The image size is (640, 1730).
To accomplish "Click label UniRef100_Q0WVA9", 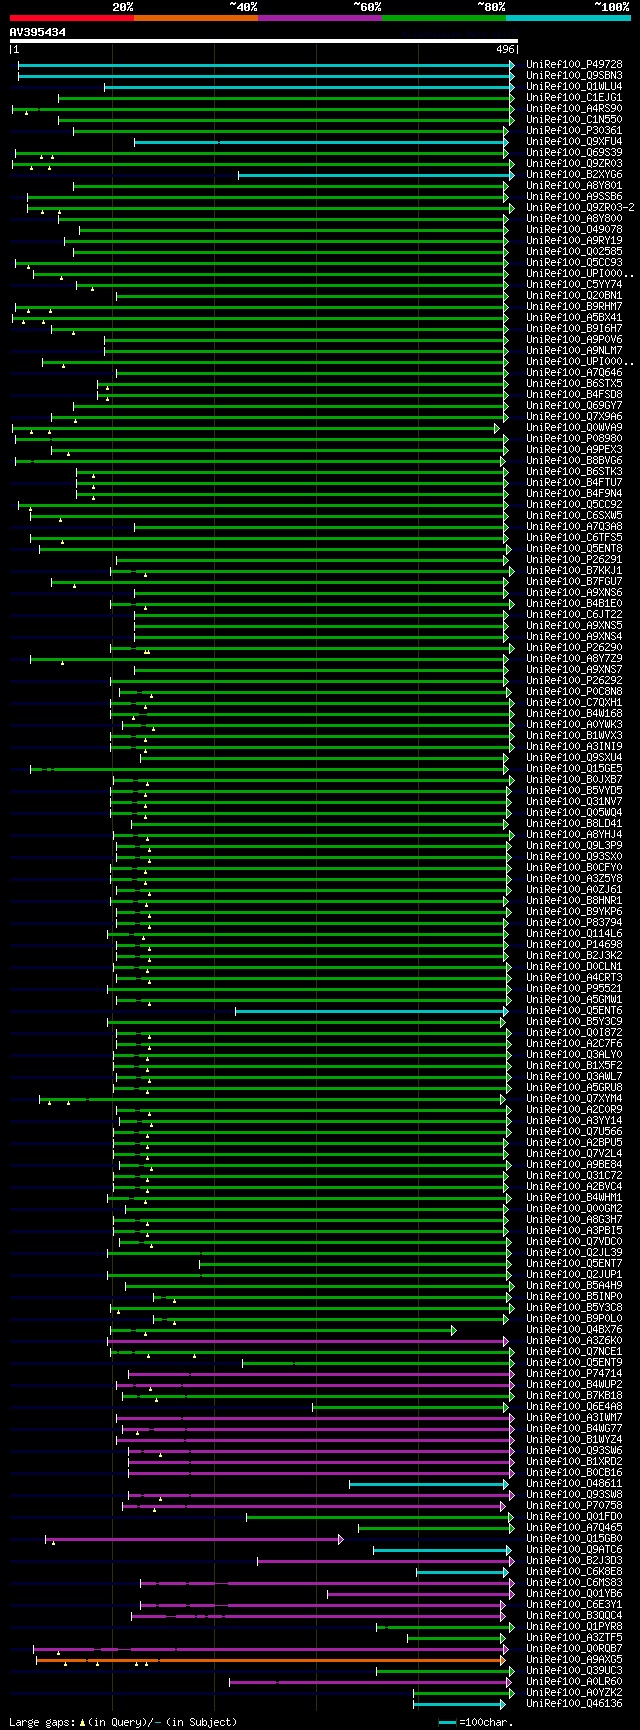I will [x=574, y=427].
